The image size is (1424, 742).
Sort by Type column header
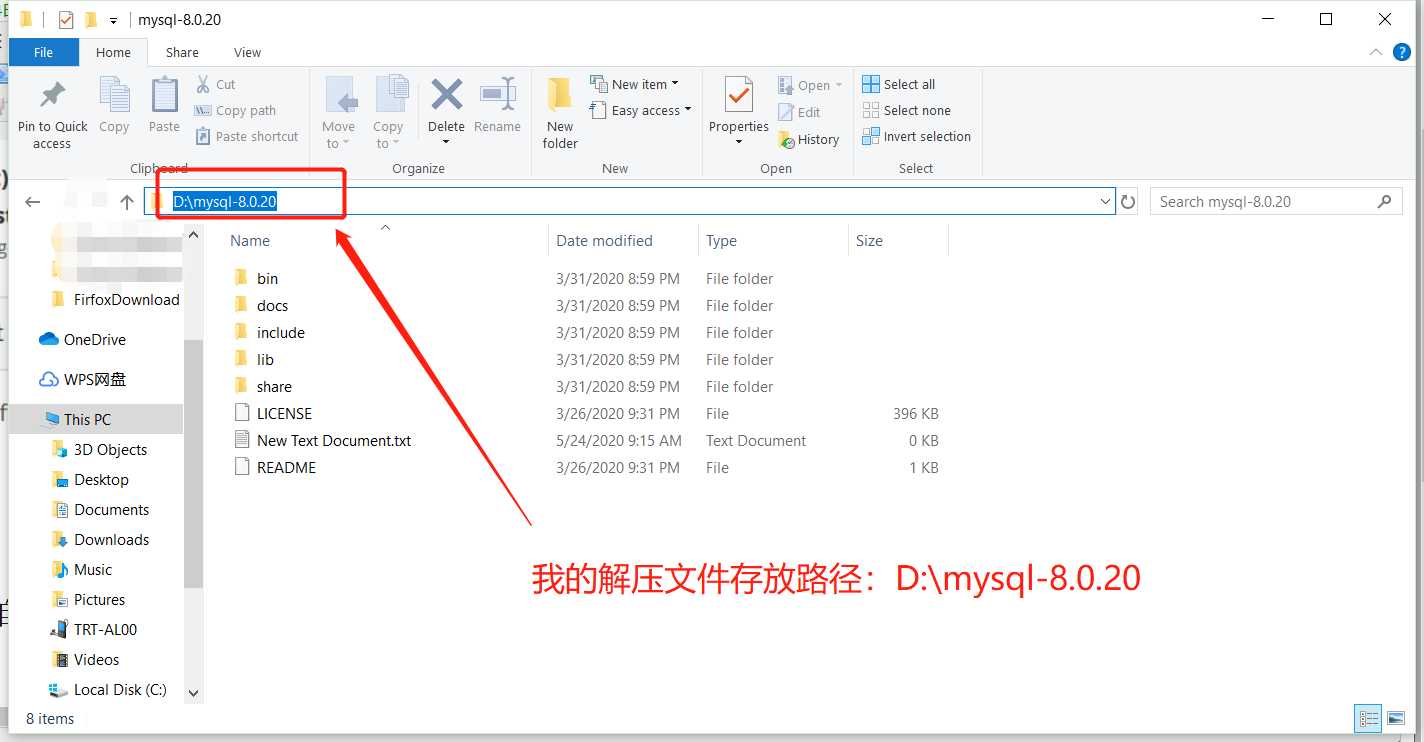tap(721, 240)
